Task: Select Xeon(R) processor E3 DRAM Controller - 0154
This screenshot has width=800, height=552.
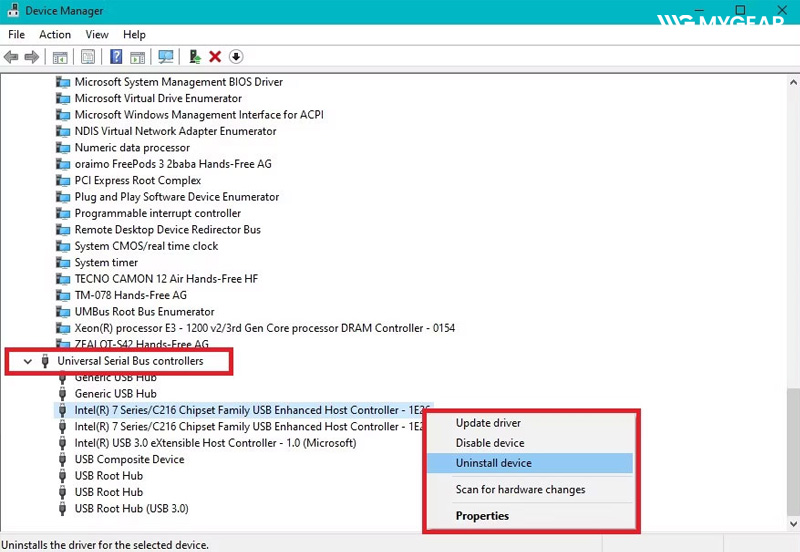Action: (x=264, y=328)
